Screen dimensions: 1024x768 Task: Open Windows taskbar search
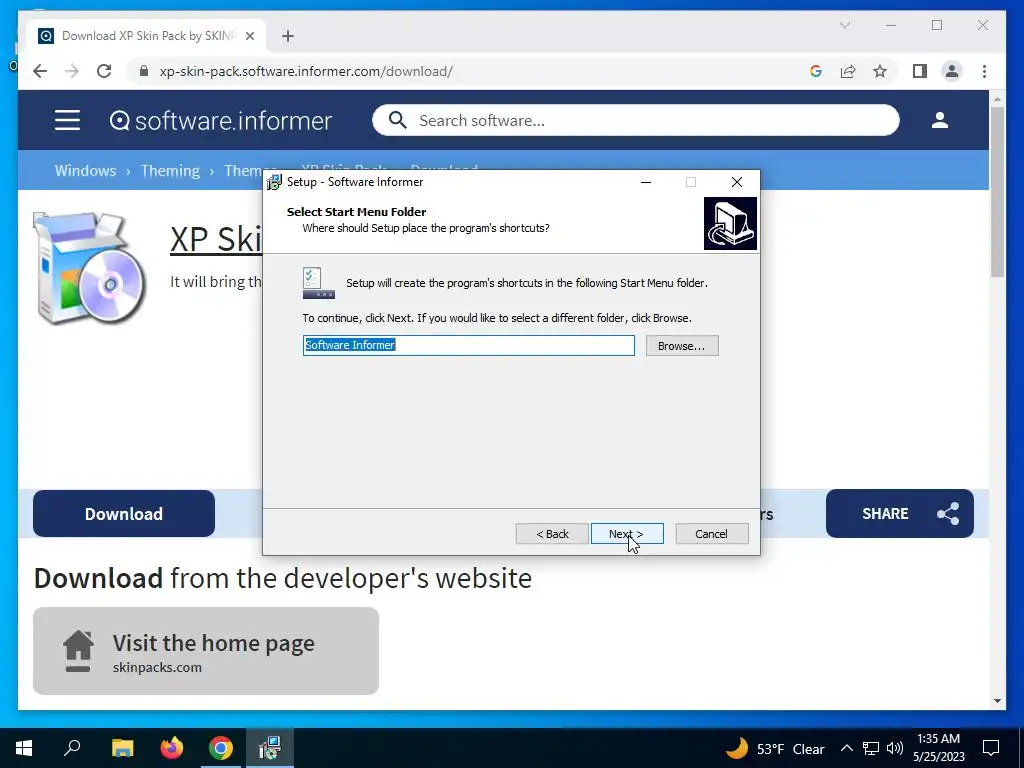click(x=72, y=748)
